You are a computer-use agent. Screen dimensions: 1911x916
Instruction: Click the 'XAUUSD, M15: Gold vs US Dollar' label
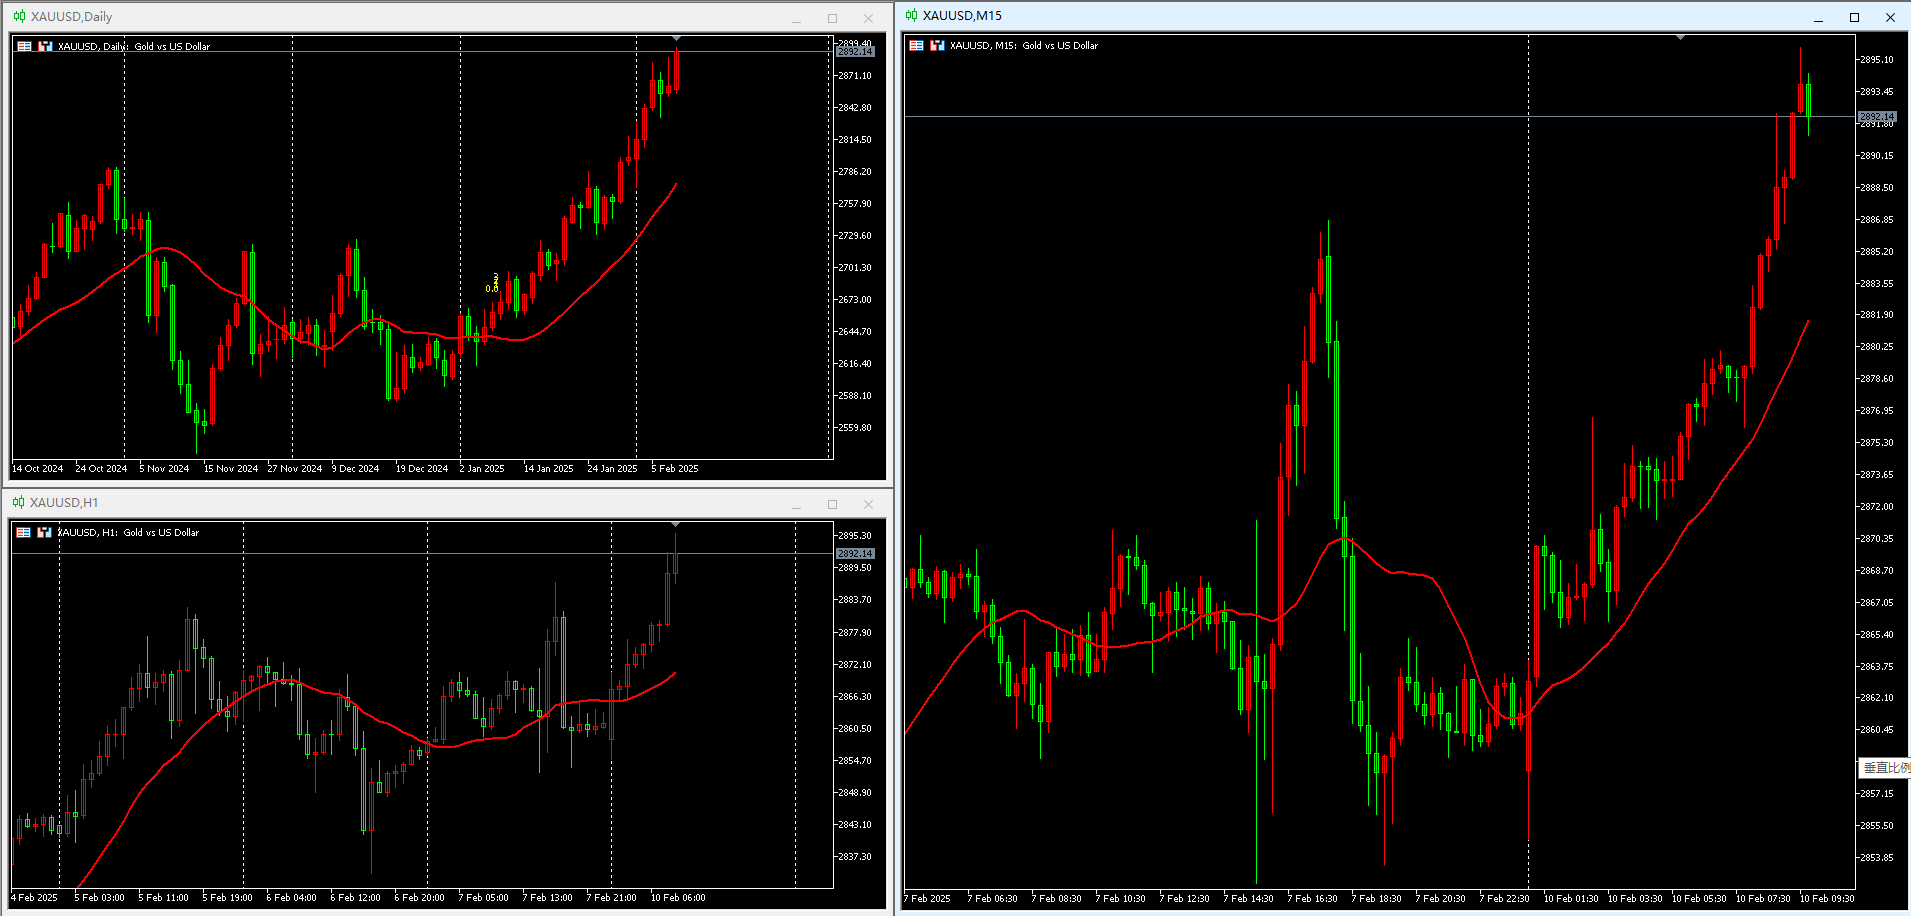click(1024, 45)
